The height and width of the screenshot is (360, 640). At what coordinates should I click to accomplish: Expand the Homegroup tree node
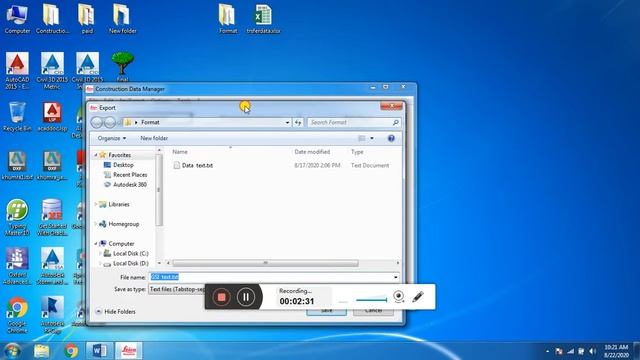[x=96, y=224]
